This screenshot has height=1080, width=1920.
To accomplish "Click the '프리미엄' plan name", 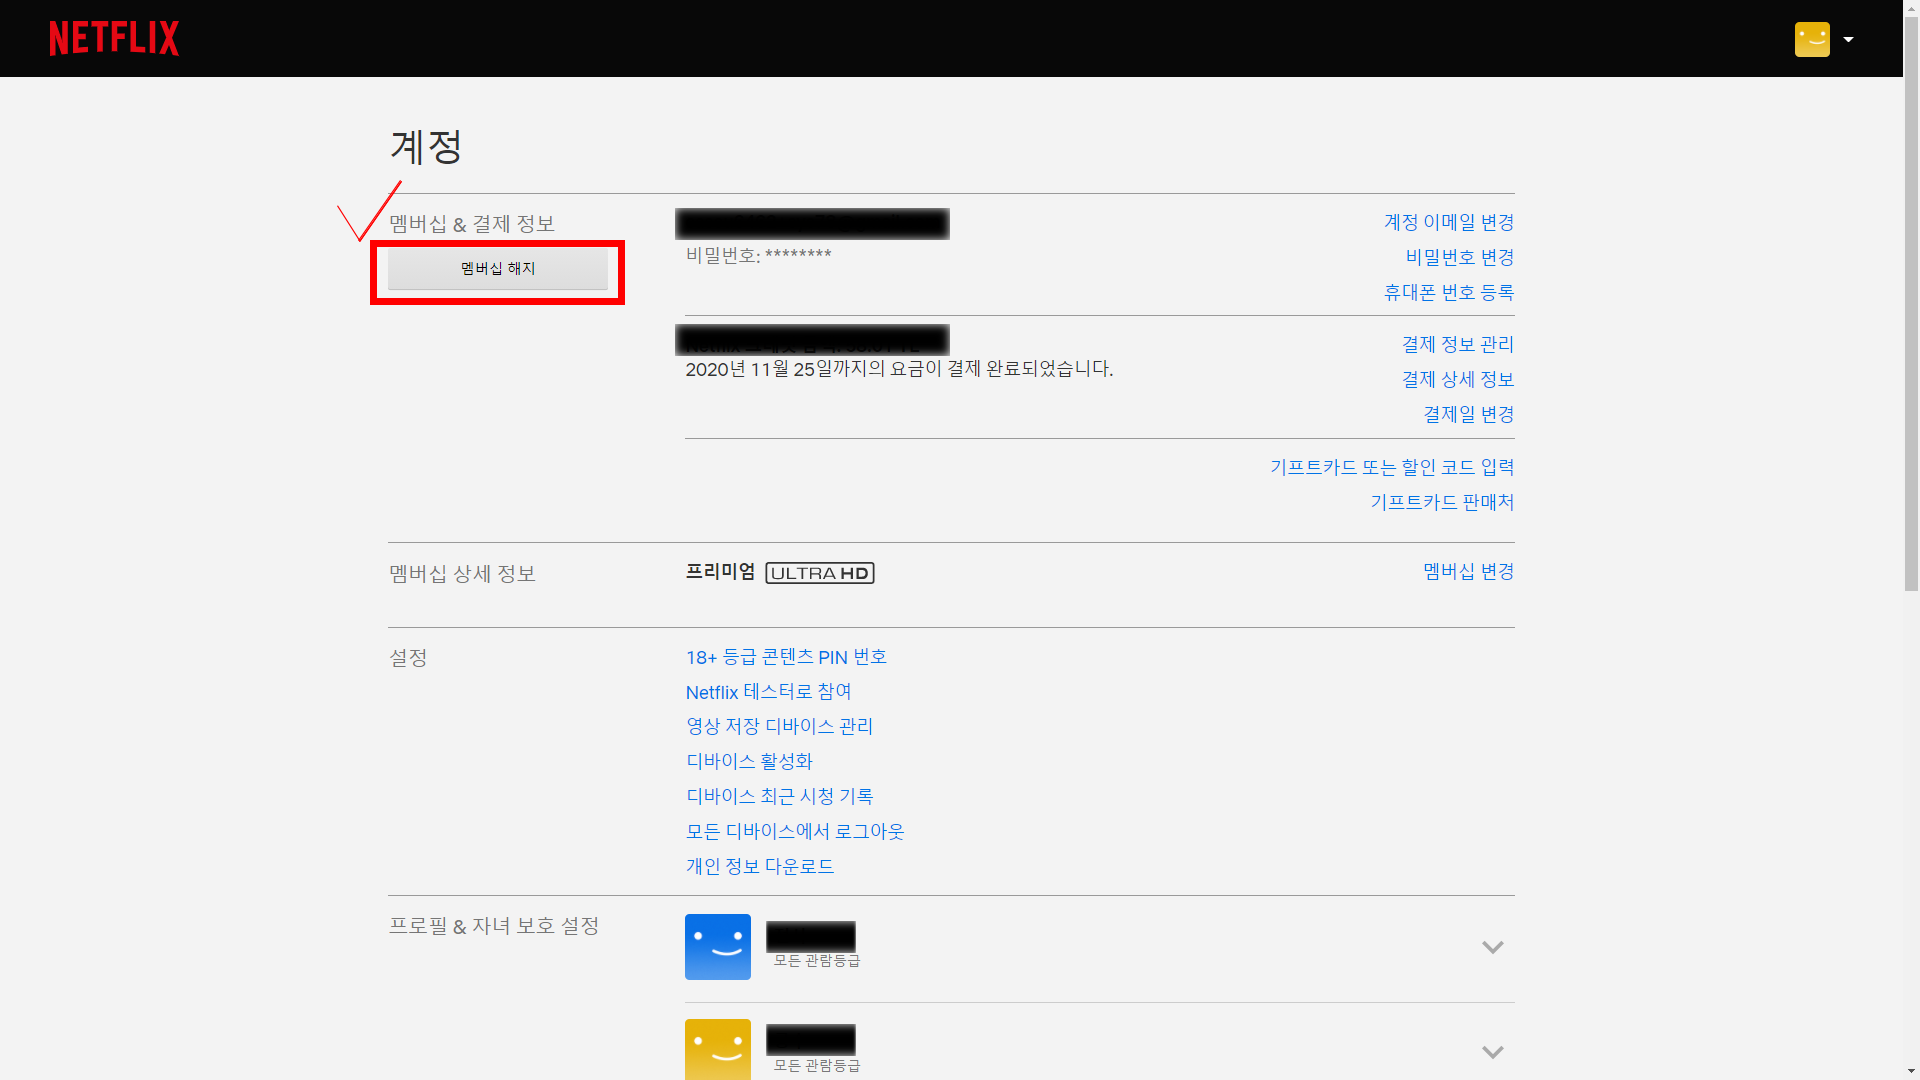I will coord(720,572).
